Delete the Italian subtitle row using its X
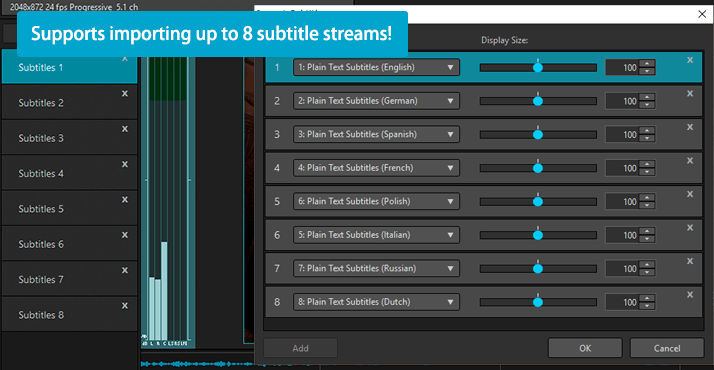This screenshot has height=370, width=714. pos(690,228)
